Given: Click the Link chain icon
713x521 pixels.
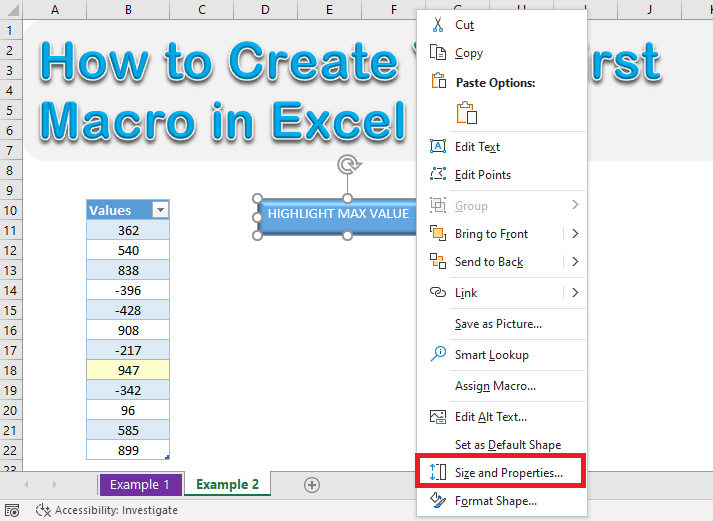Looking at the screenshot, I should [438, 292].
